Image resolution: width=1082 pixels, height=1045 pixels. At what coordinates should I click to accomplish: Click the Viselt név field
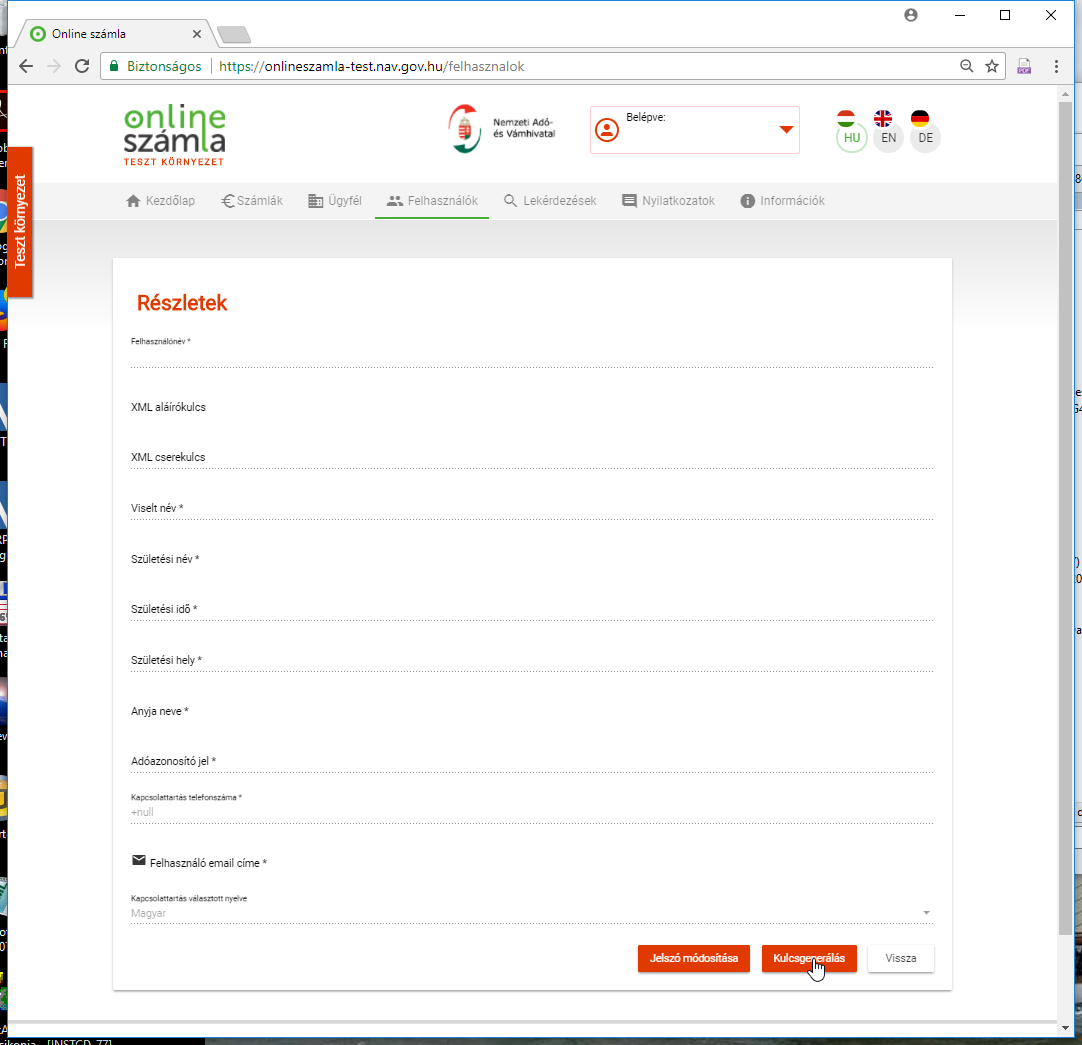pos(531,508)
